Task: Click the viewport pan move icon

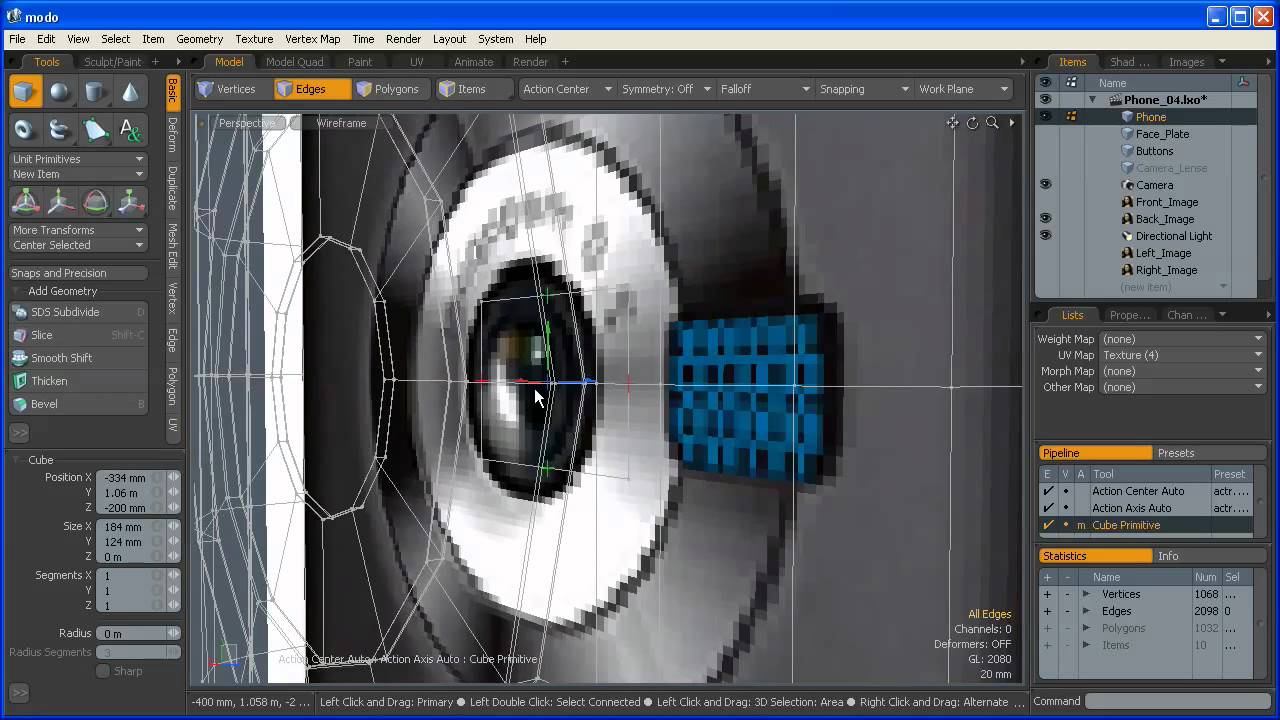Action: [952, 123]
